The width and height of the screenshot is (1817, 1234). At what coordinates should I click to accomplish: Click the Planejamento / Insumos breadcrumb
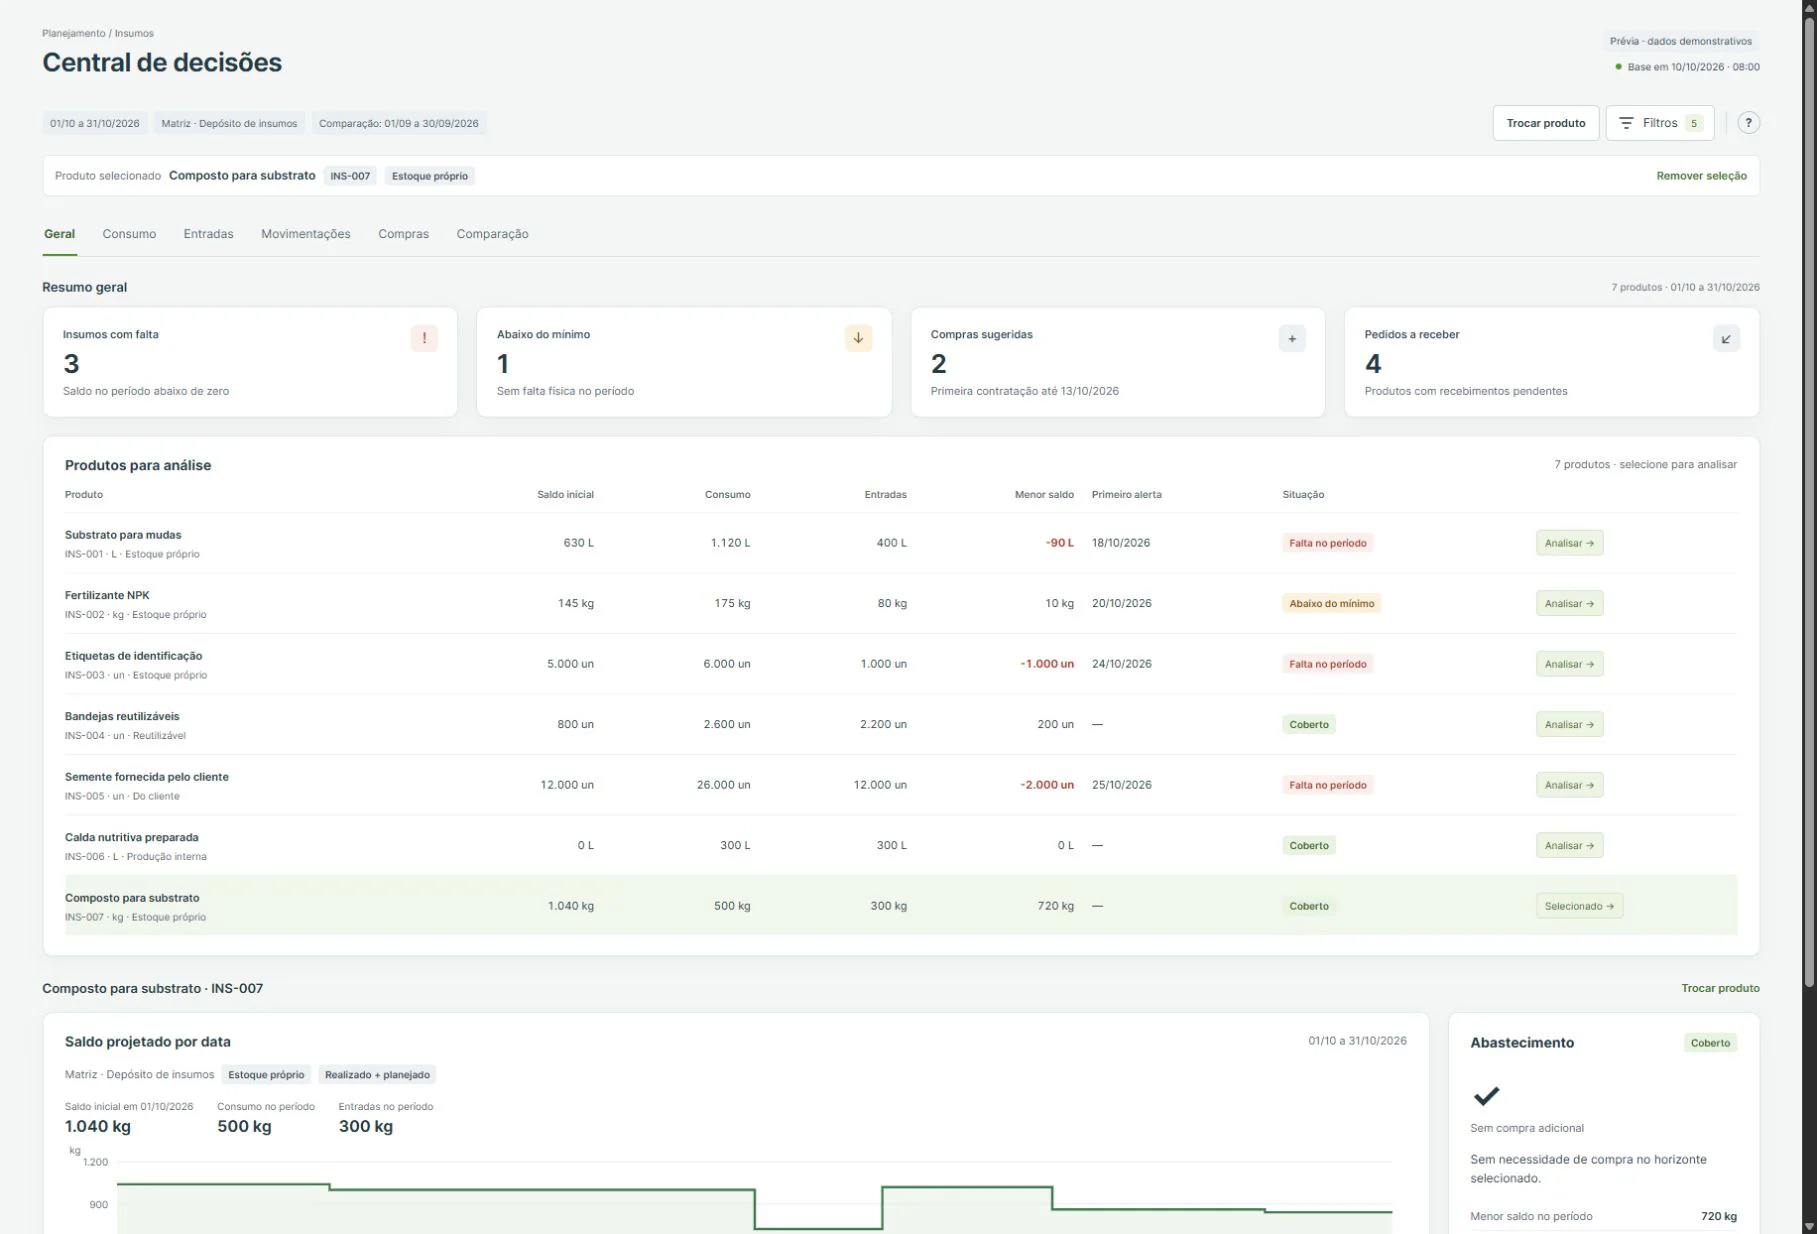[x=98, y=33]
